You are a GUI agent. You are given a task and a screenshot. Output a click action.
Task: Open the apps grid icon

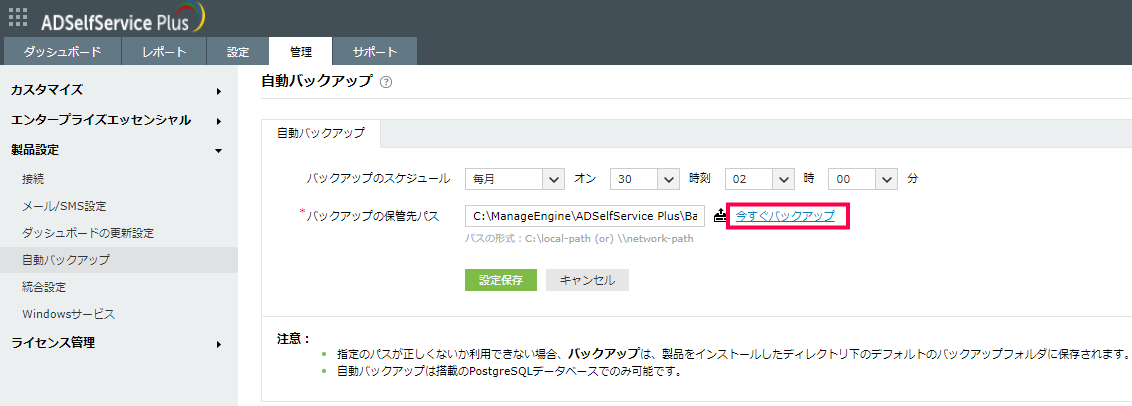pos(17,17)
